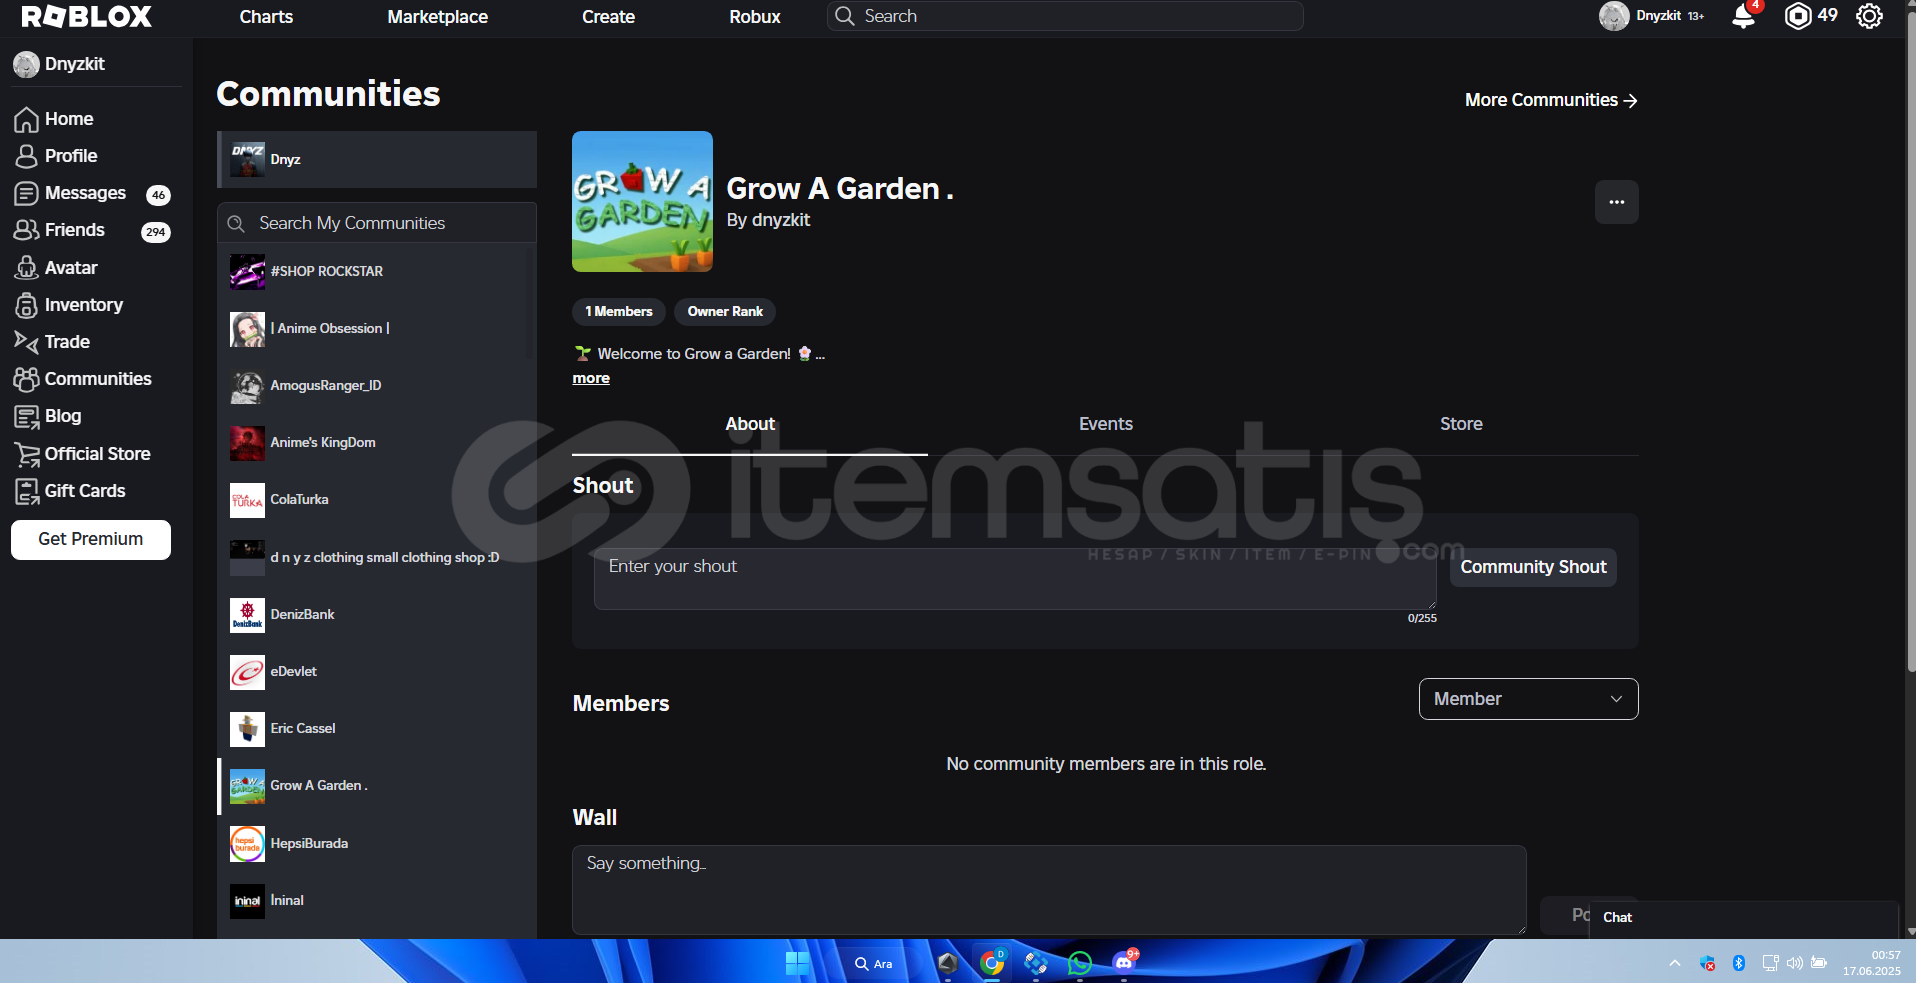Screen dimensions: 1916x983
Task: Click the Owner Rank badge
Action: (725, 312)
